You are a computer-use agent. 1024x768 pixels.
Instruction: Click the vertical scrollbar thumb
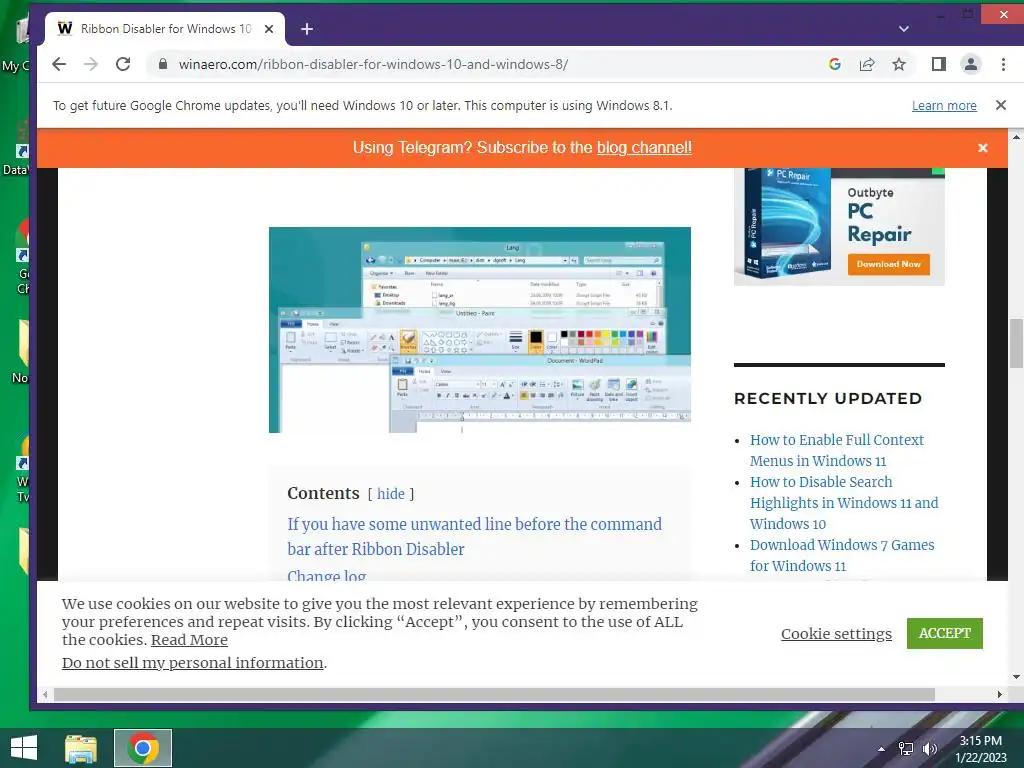tap(1016, 344)
